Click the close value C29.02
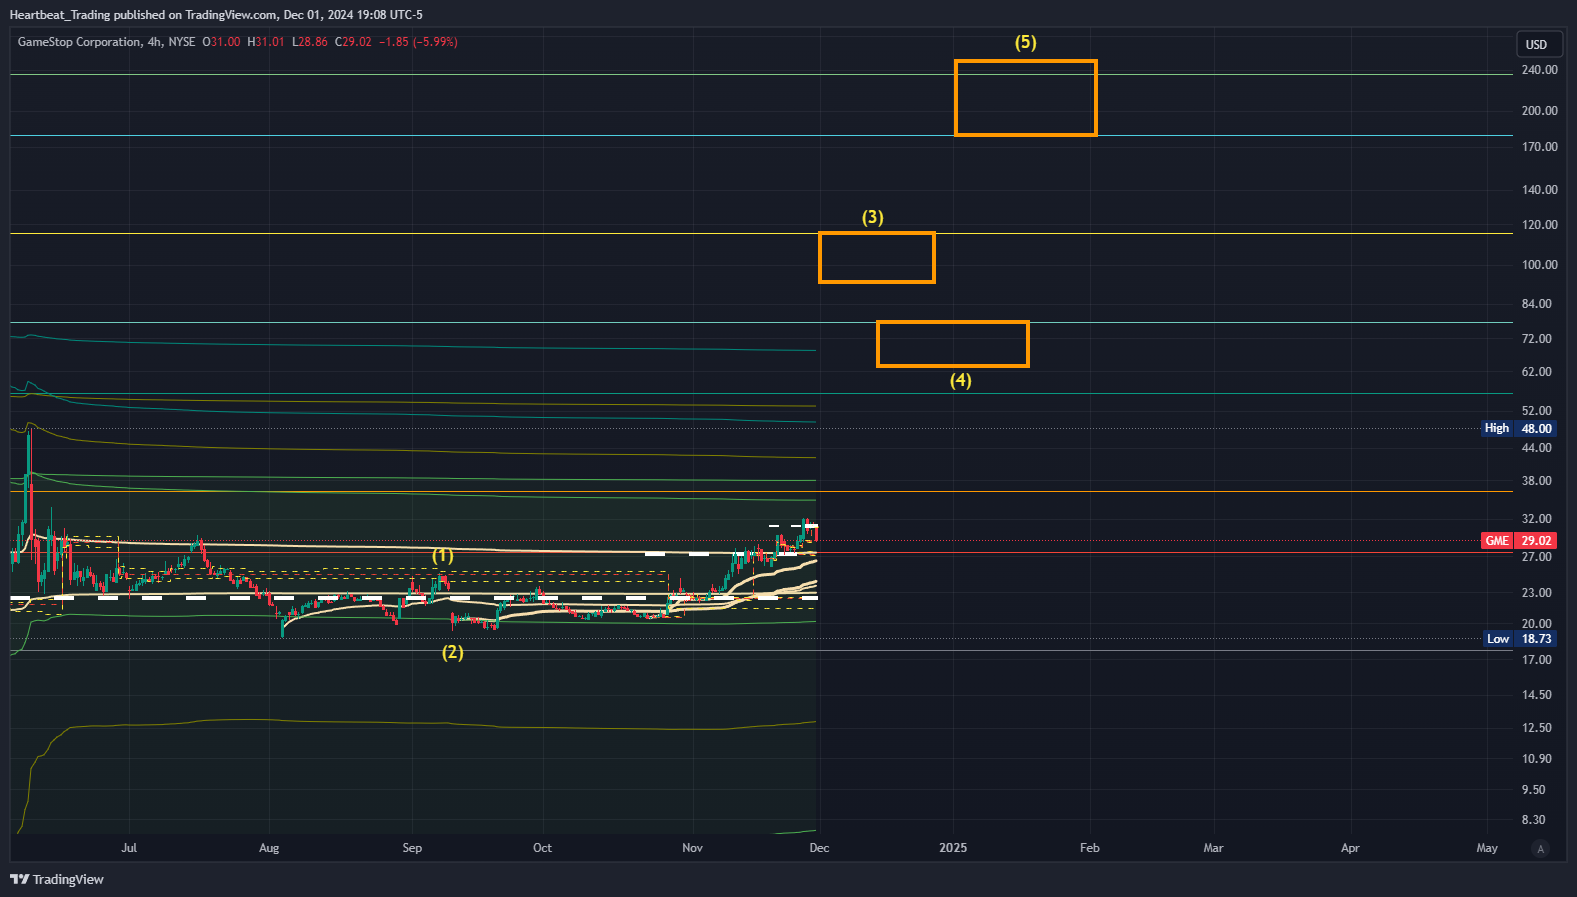 353,42
